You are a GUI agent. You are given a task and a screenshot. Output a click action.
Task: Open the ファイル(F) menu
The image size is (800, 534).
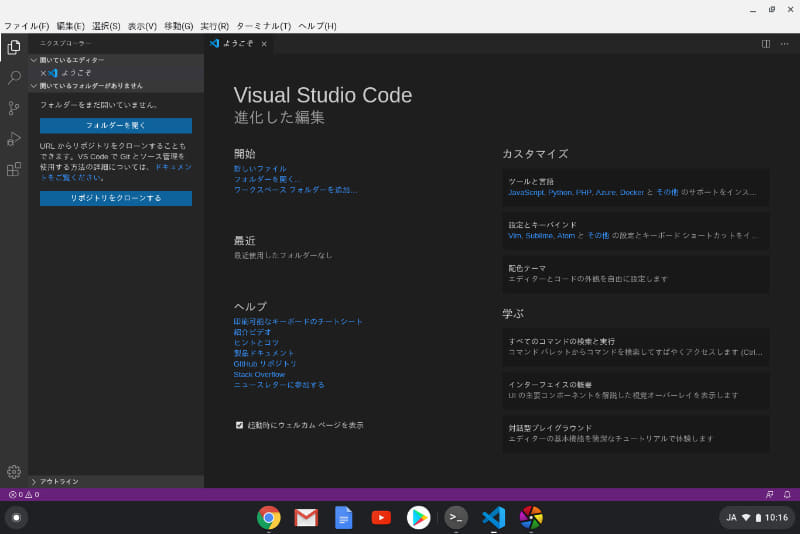pyautogui.click(x=27, y=26)
